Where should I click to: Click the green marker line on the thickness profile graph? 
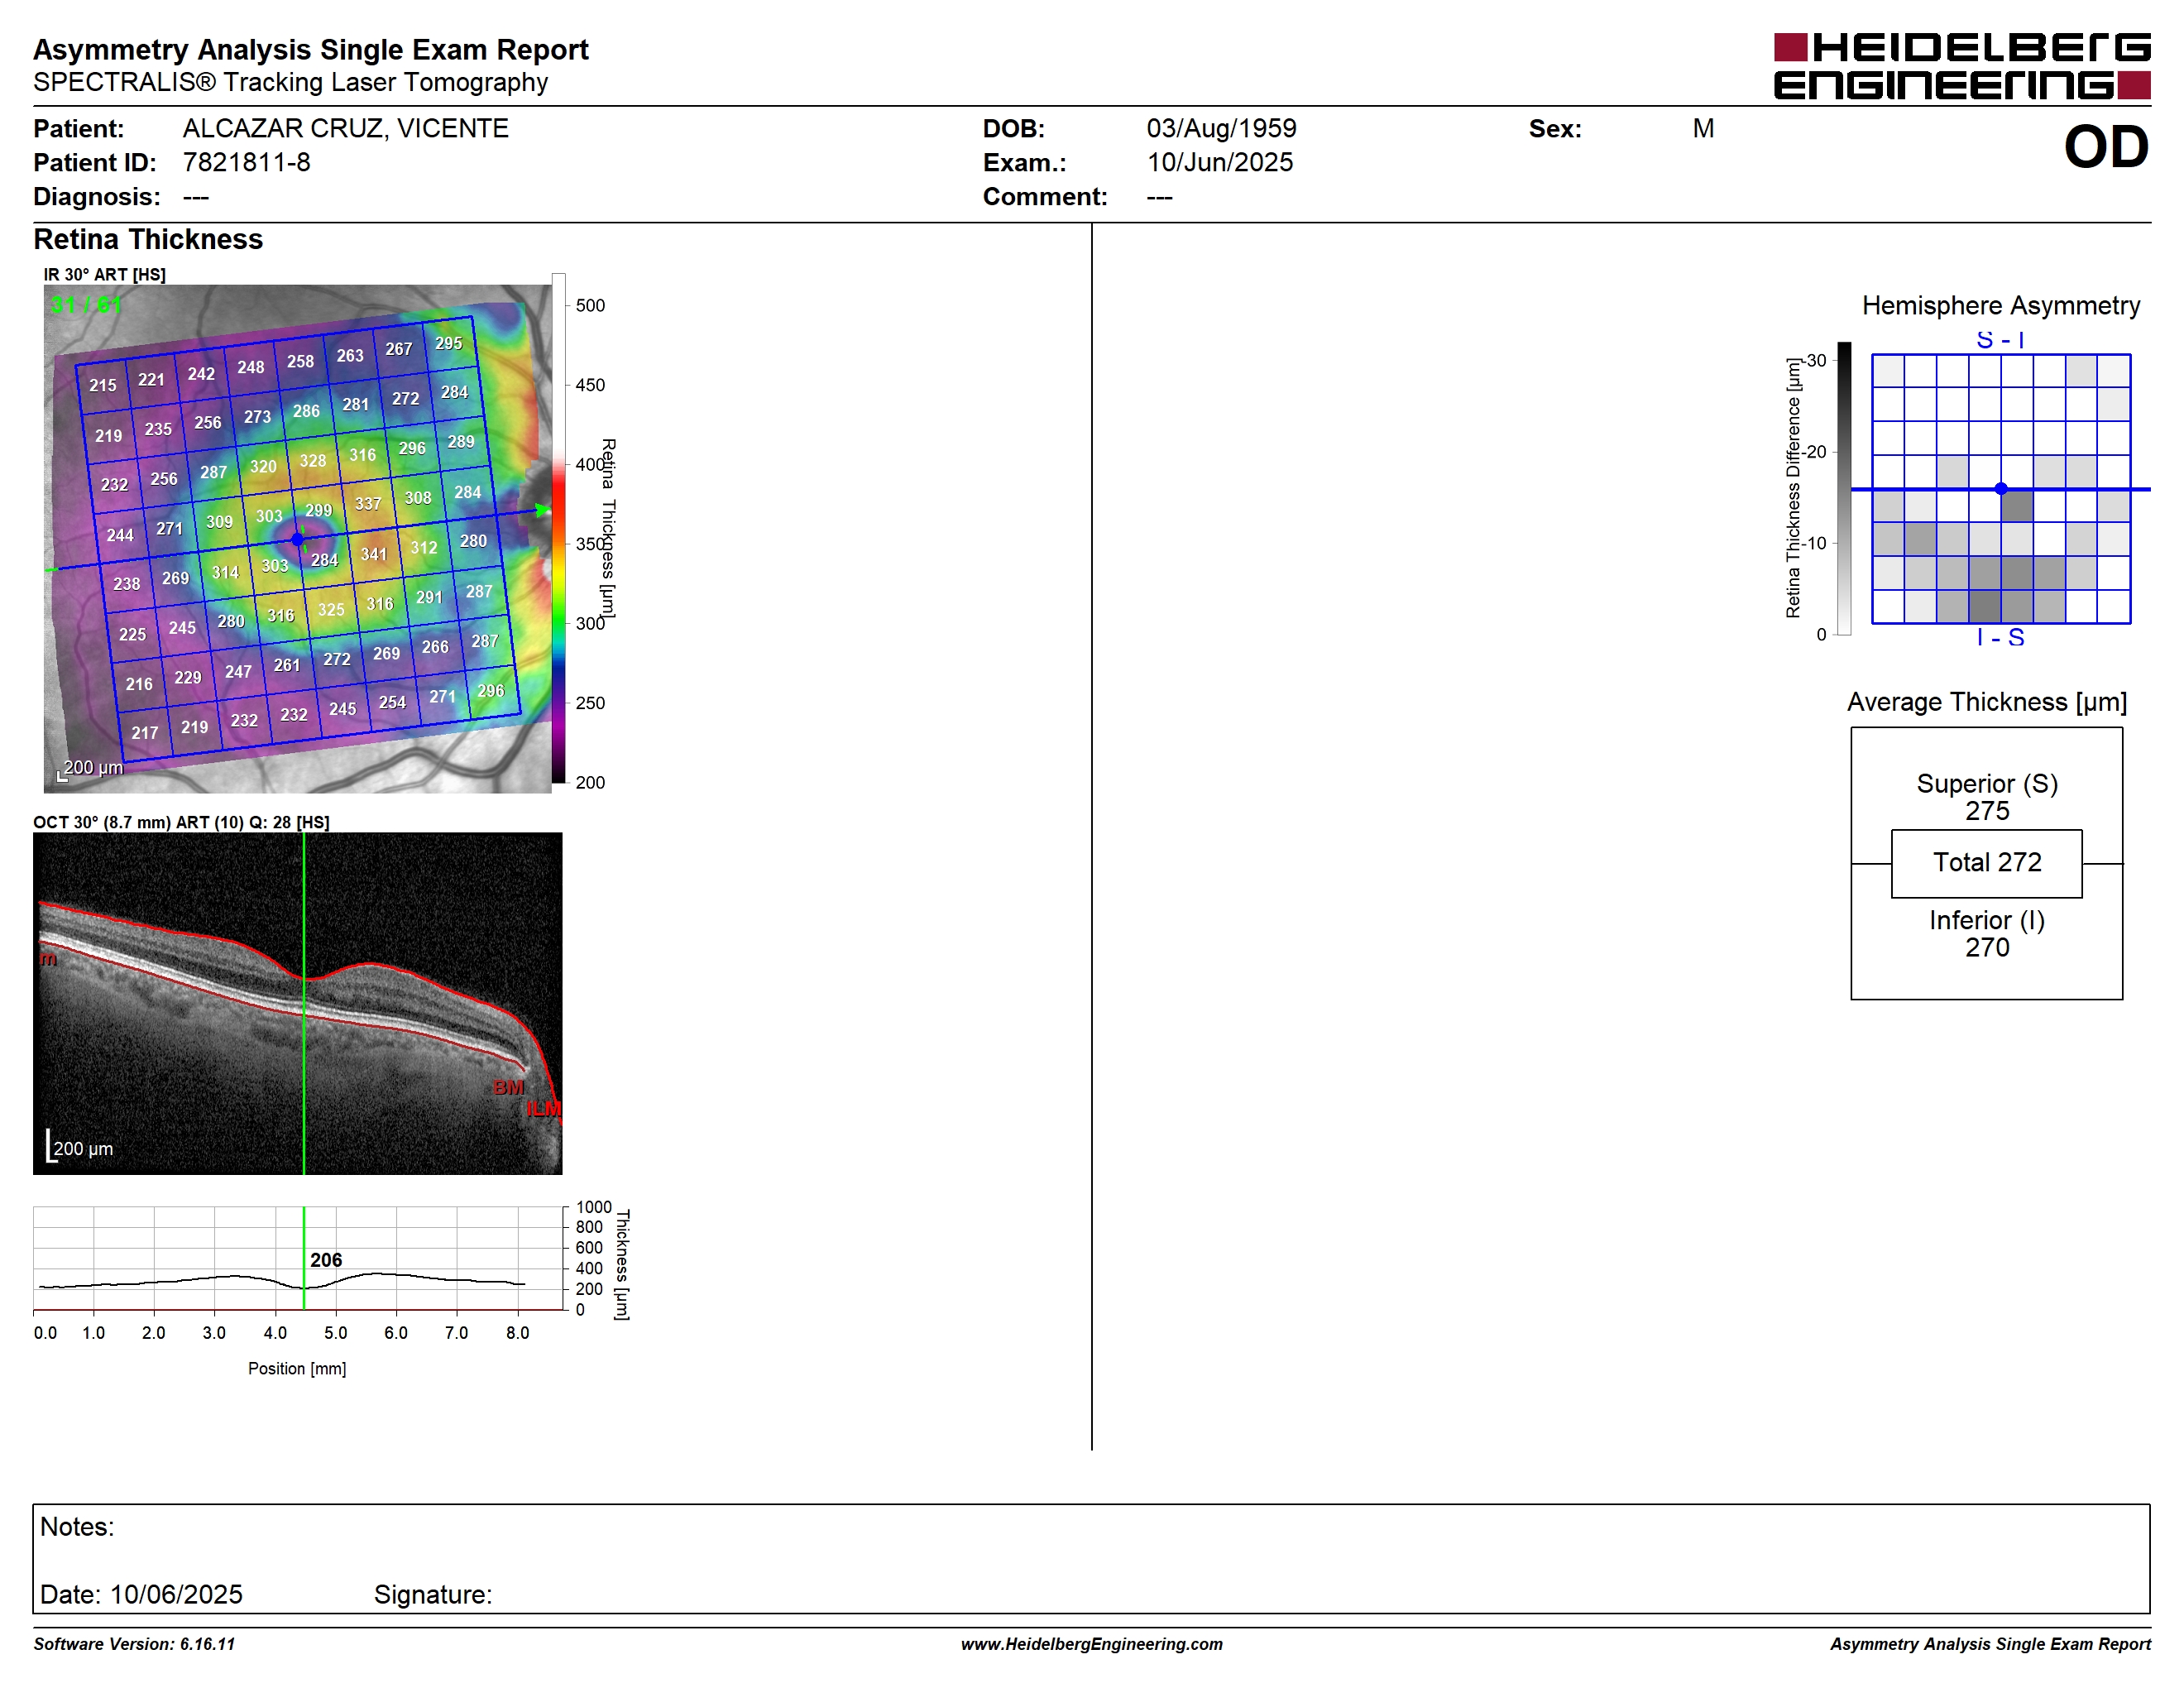pos(304,1258)
